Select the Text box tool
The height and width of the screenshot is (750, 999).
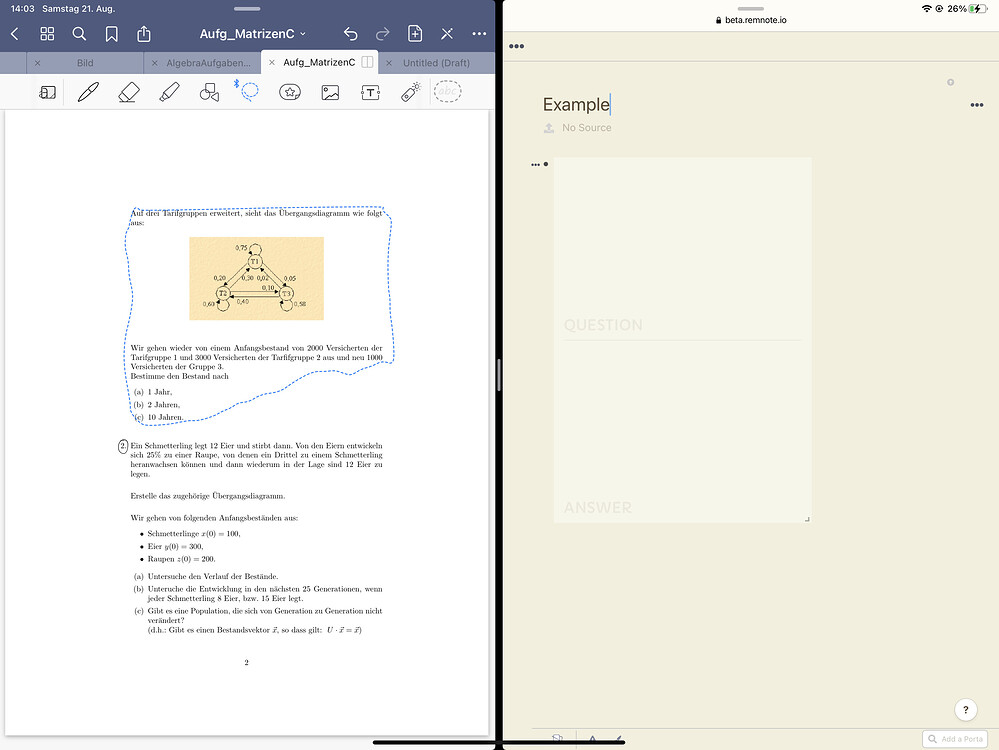click(x=371, y=91)
